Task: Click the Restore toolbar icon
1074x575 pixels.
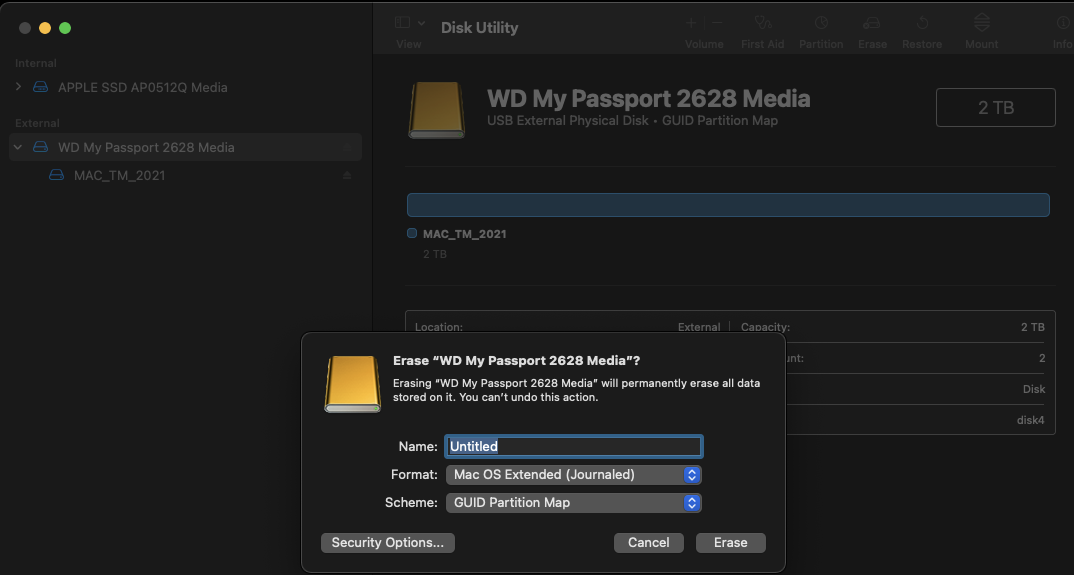Action: [x=922, y=23]
